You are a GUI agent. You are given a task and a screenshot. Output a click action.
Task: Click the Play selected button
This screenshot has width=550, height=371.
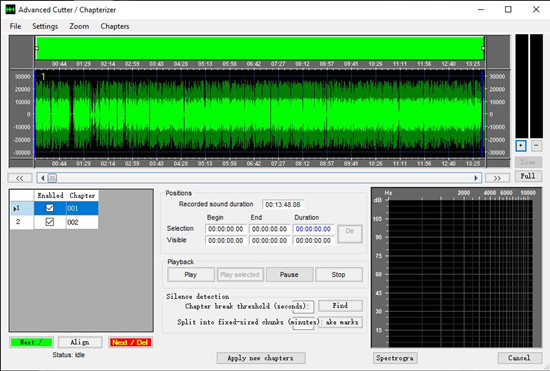coord(240,275)
